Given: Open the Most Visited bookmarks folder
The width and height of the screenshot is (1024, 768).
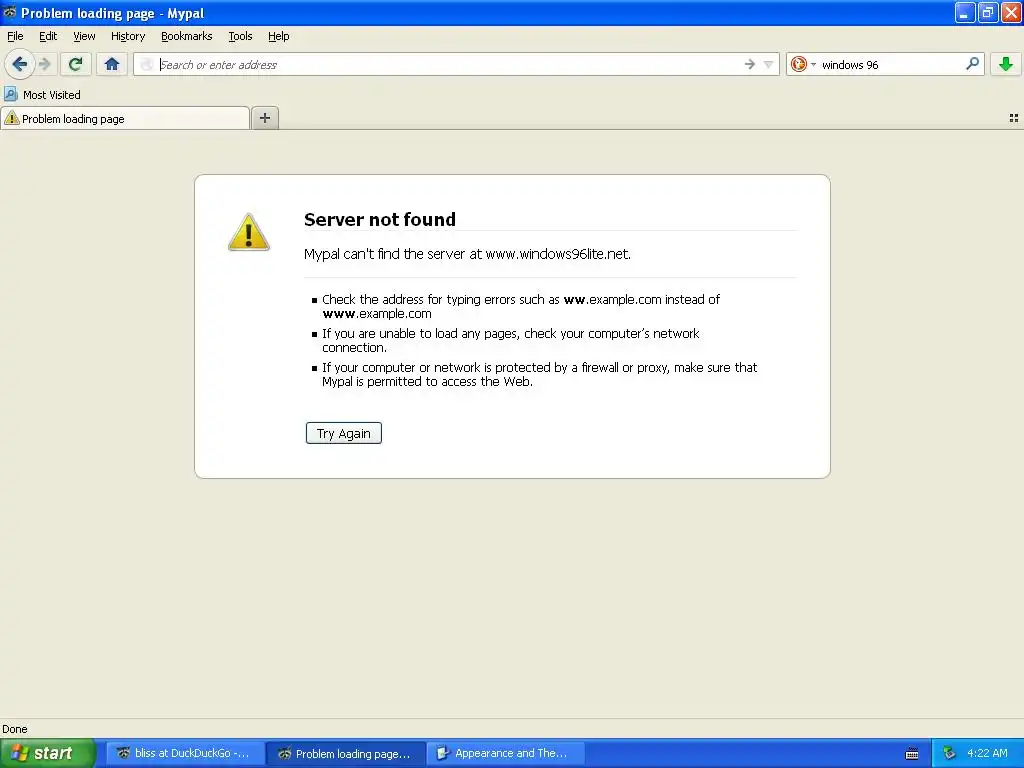Looking at the screenshot, I should (43, 94).
